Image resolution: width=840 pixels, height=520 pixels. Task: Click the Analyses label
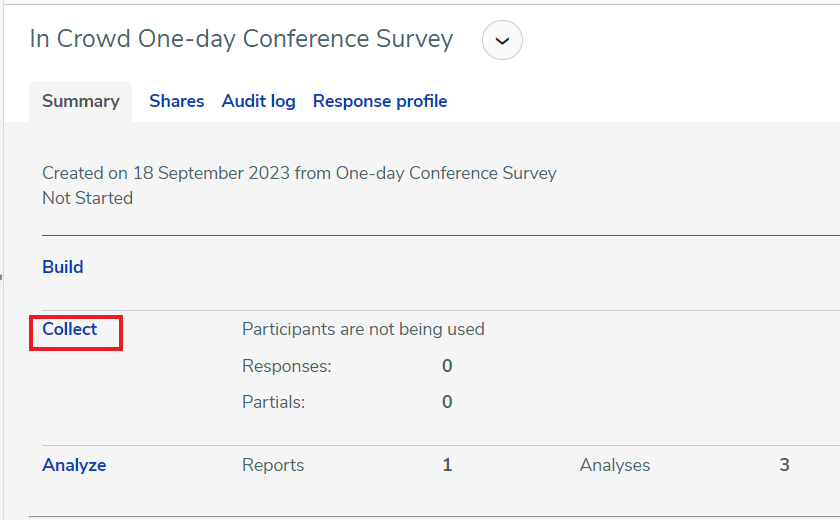(x=614, y=465)
